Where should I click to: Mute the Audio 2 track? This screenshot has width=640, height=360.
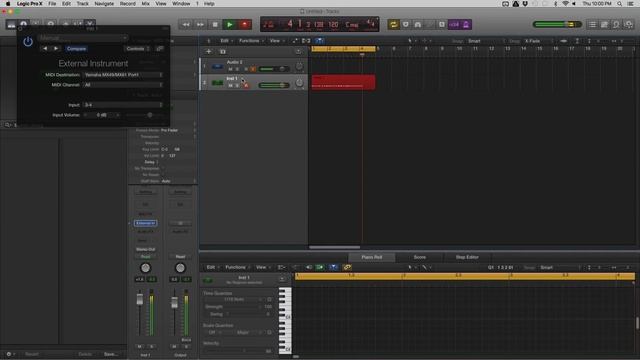tap(230, 69)
